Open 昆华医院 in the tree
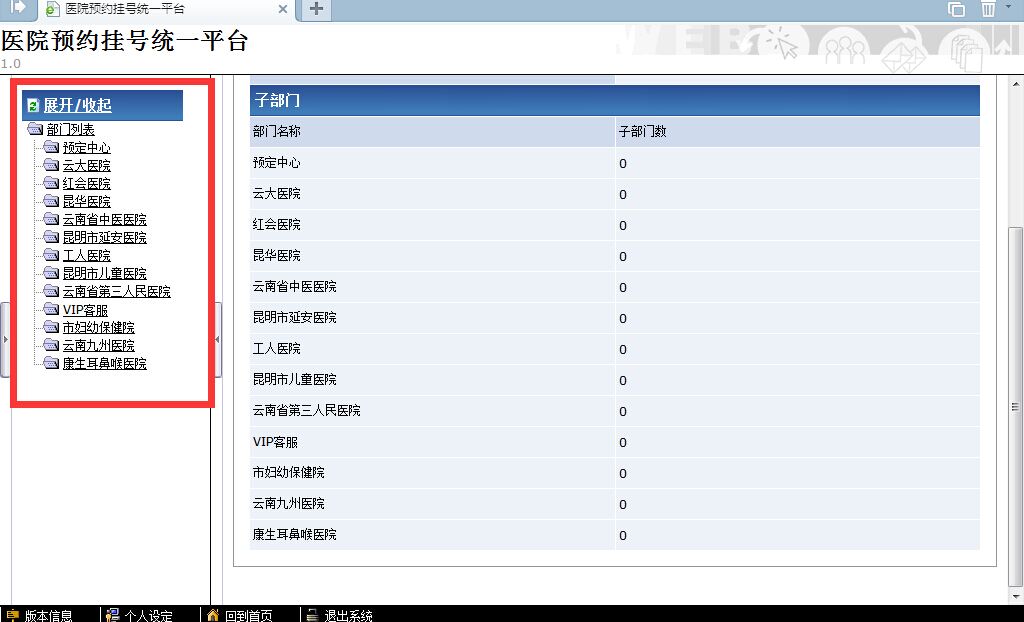Viewport: 1024px width, 622px height. coord(87,201)
